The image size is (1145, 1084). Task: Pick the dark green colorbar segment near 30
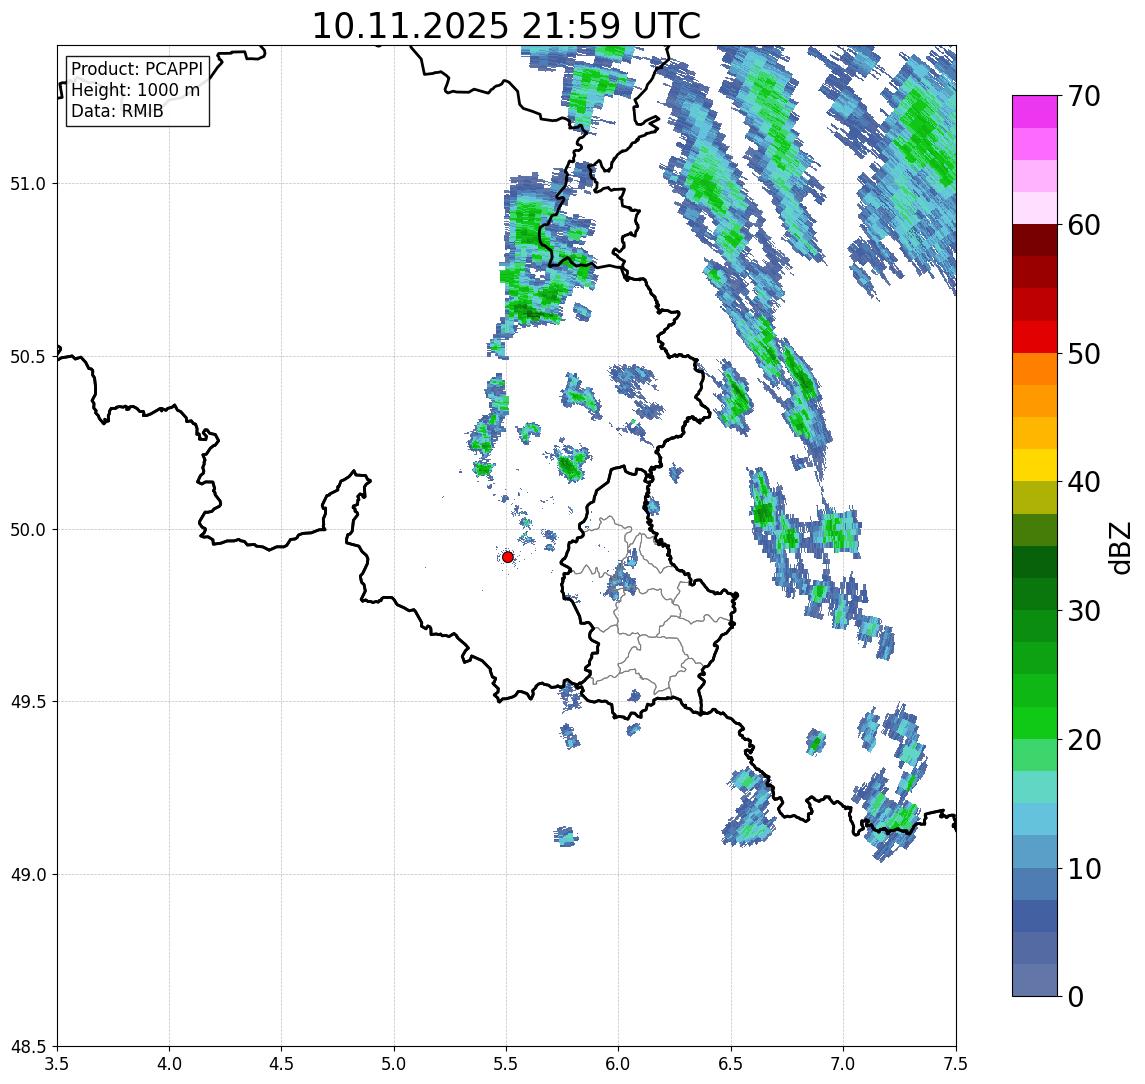click(1035, 594)
